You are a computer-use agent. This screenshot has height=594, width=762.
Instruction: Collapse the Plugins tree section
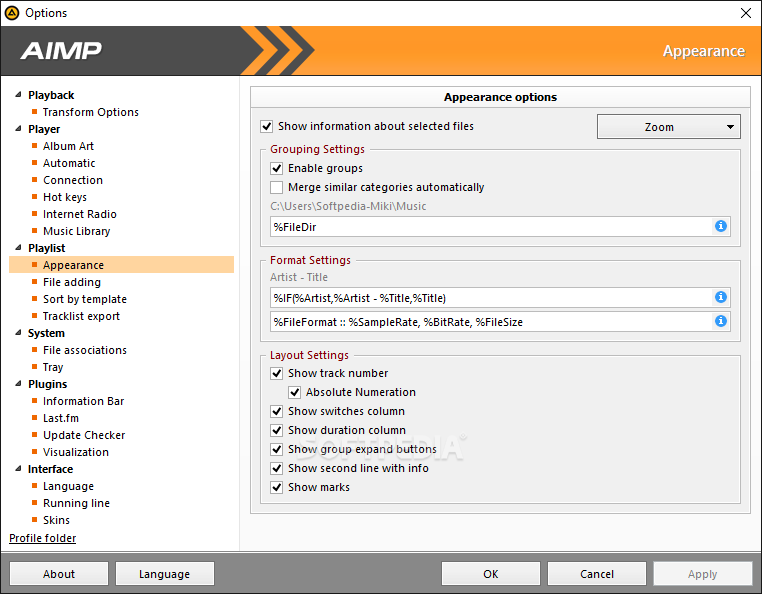click(18, 384)
